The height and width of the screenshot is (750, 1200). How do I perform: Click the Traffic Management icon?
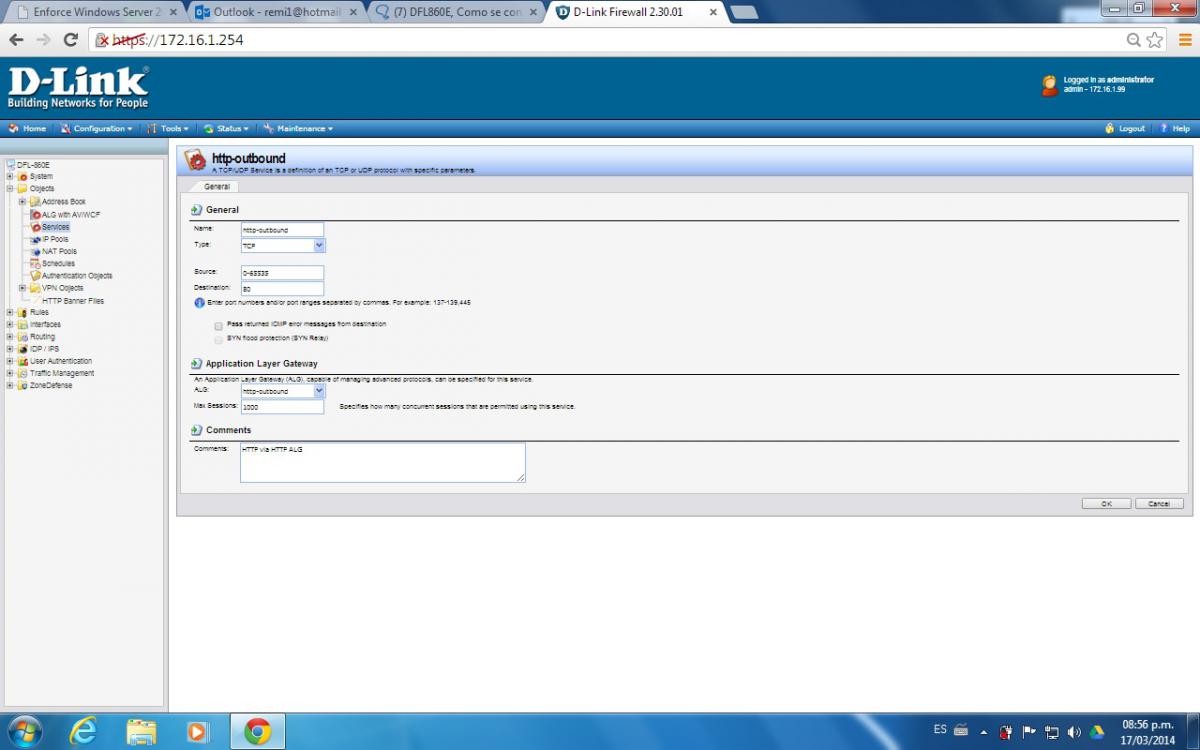[x=23, y=373]
